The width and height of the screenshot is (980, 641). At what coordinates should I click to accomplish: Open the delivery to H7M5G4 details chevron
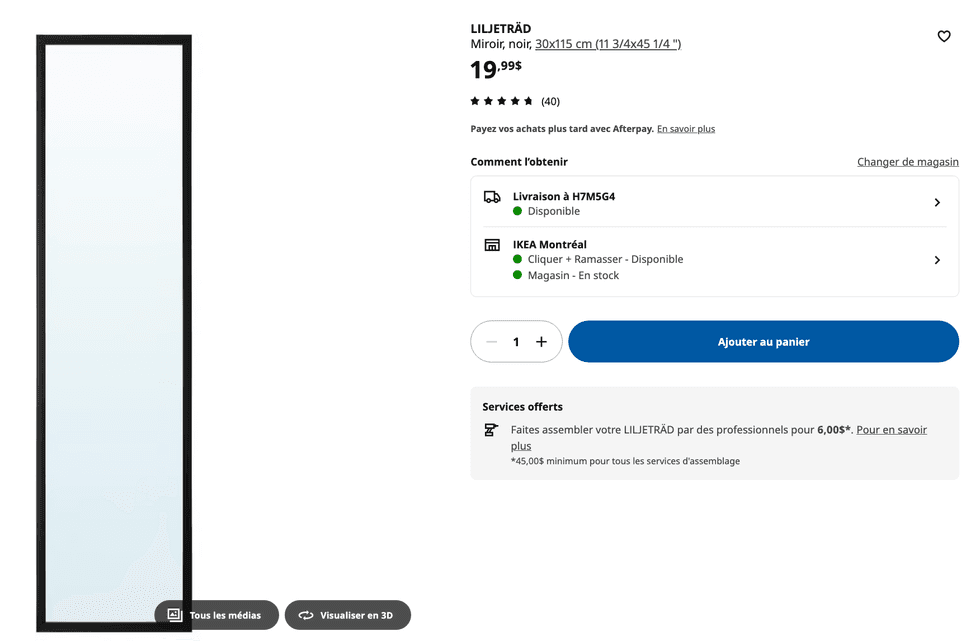coord(937,202)
